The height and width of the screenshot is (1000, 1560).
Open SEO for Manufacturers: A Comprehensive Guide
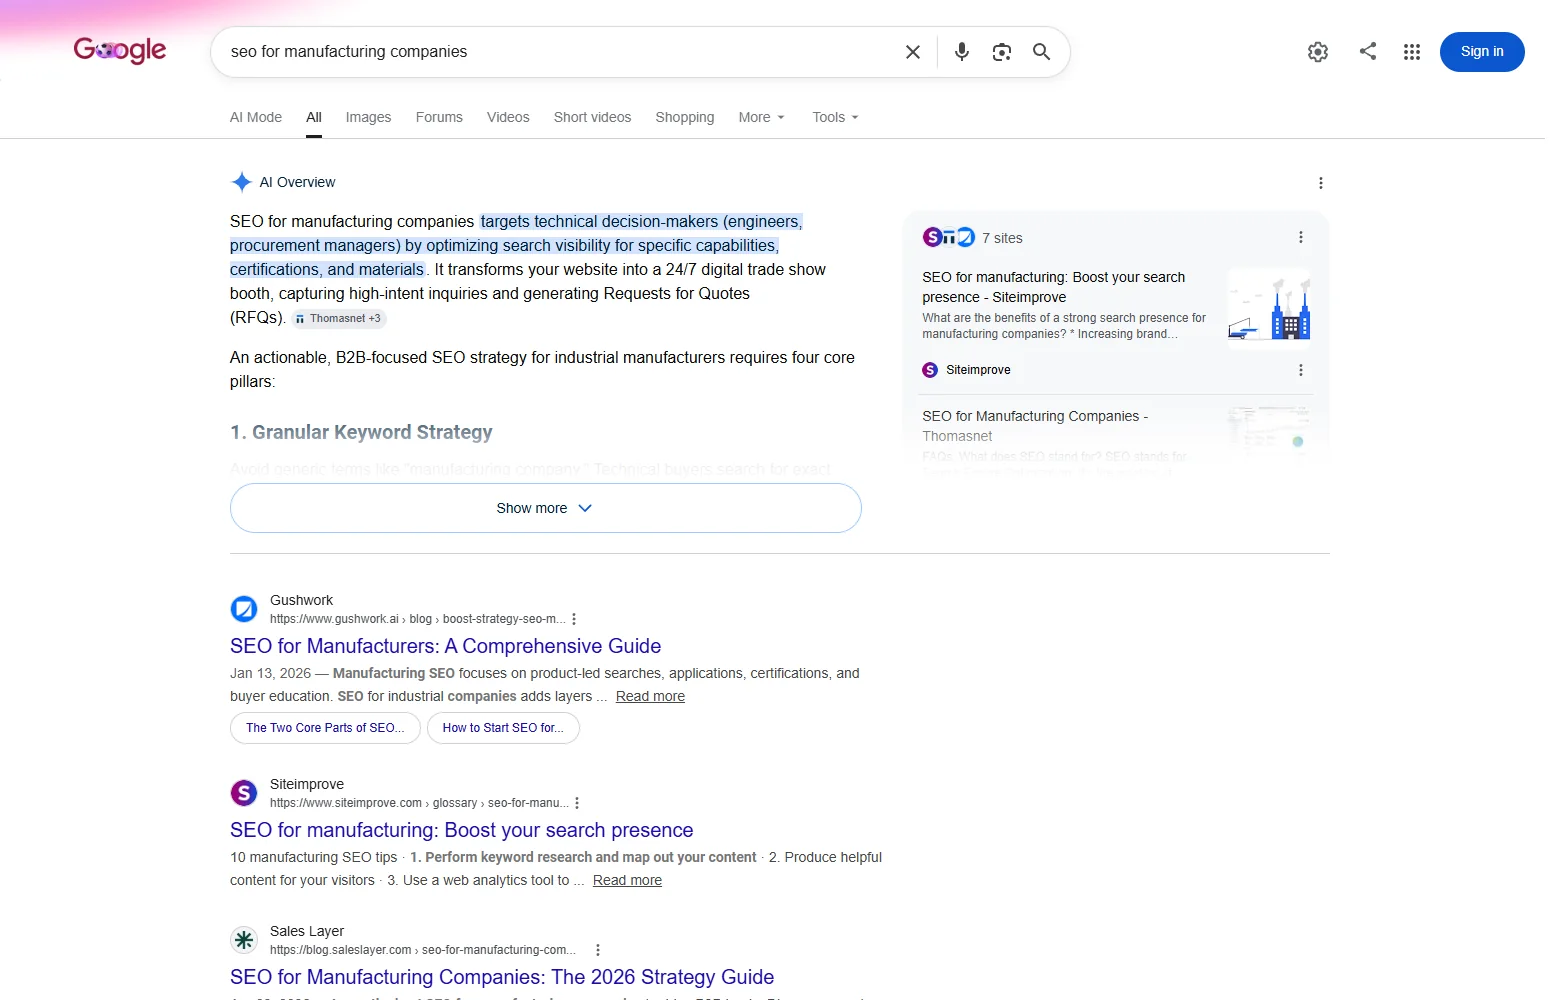445,646
